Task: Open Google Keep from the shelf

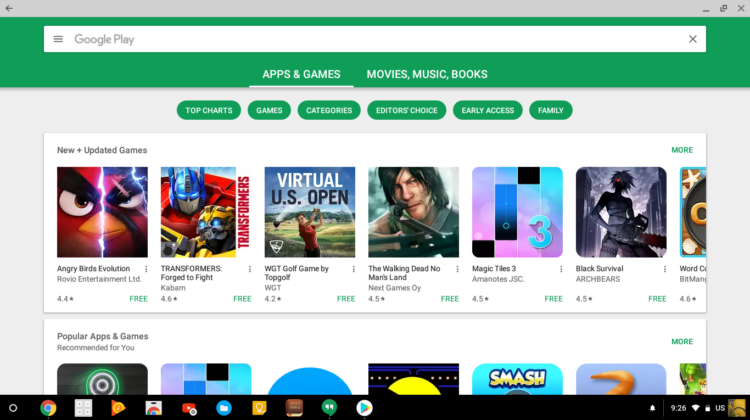Action: point(259,408)
